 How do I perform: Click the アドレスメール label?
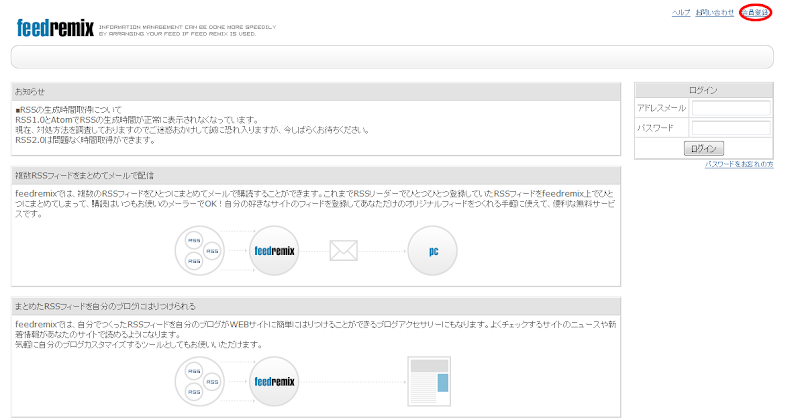click(661, 108)
